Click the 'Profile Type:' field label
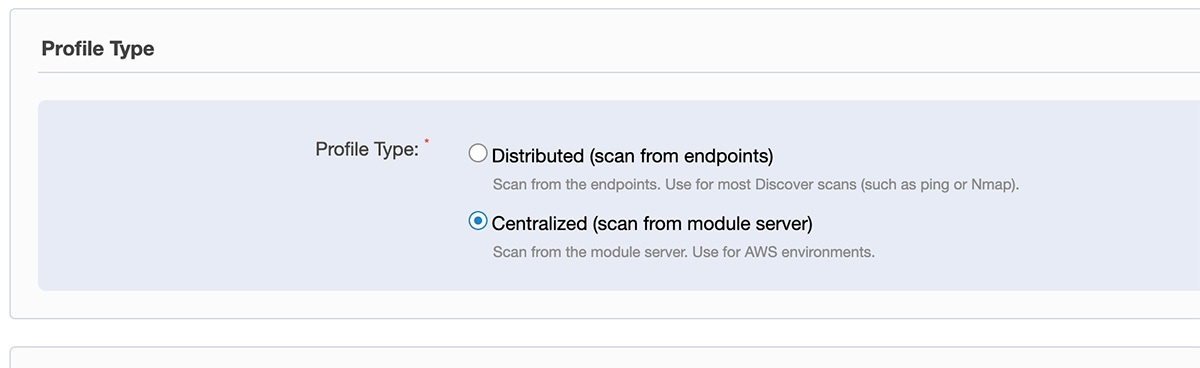The image size is (1200, 368). [366, 150]
